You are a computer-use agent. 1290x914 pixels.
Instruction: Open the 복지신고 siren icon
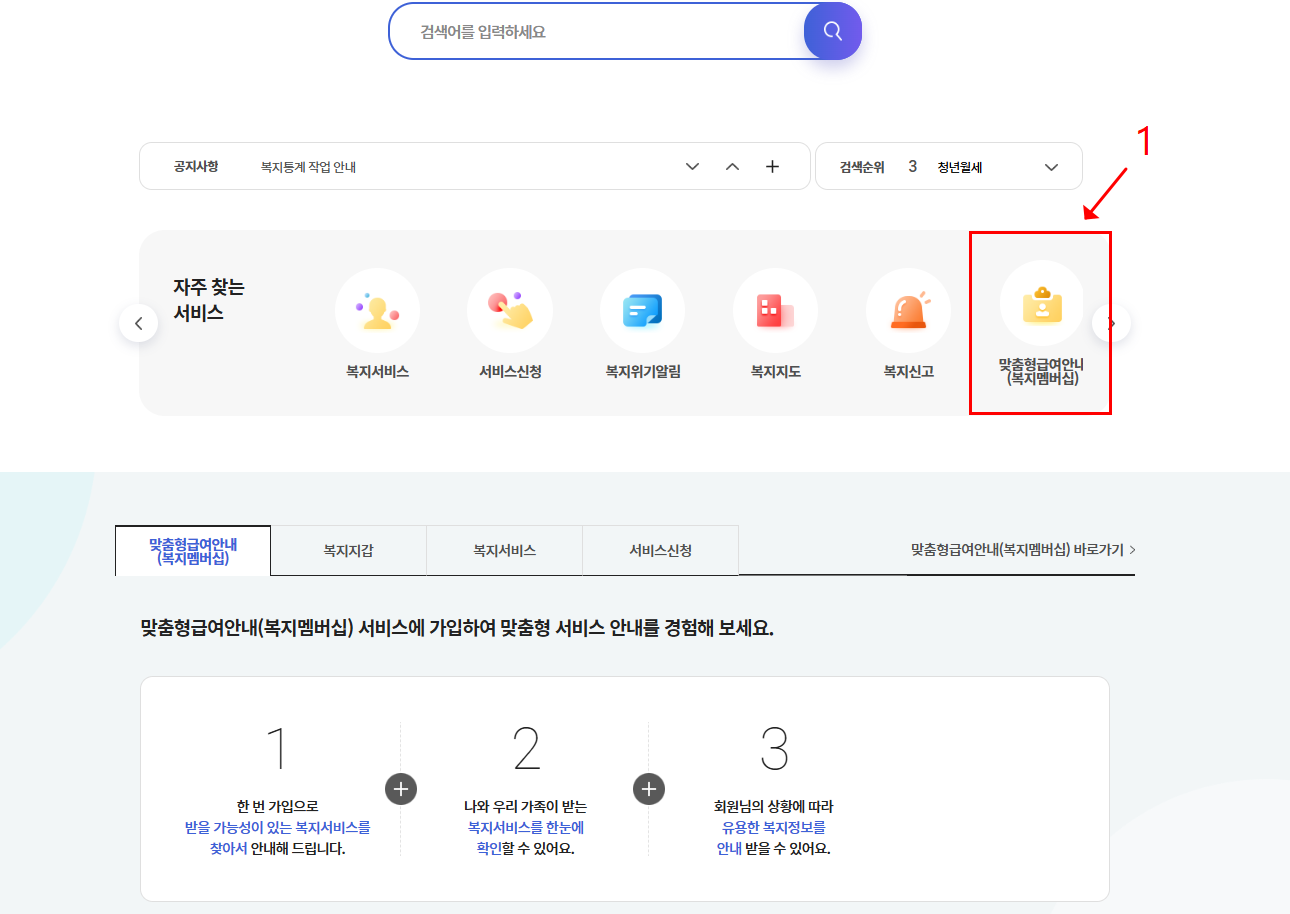point(909,325)
